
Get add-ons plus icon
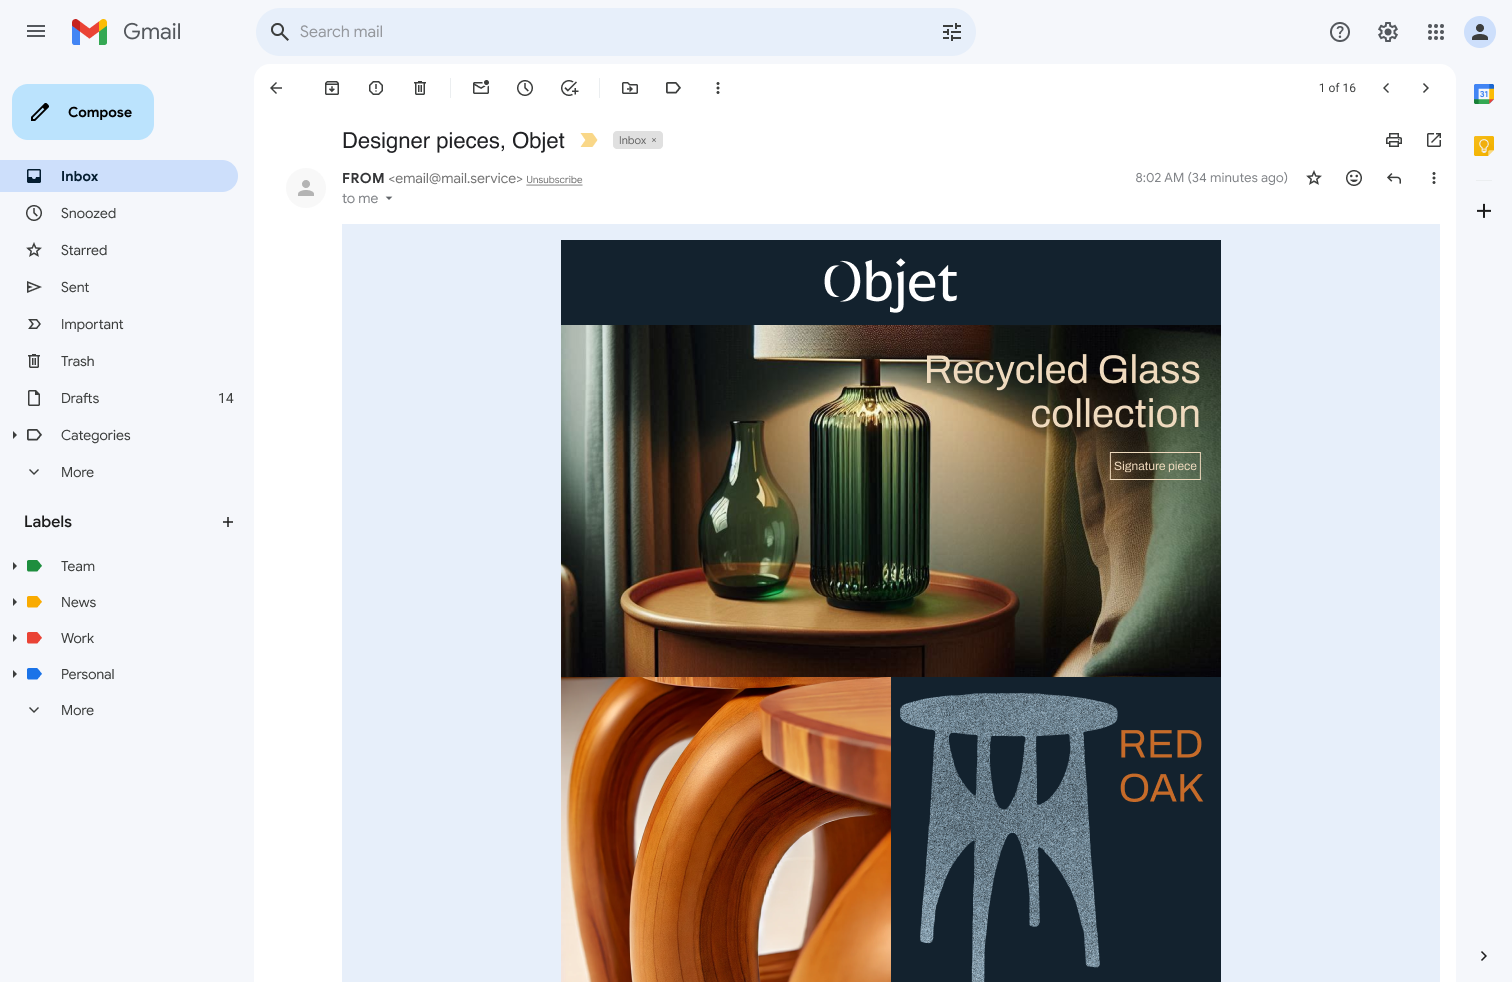pyautogui.click(x=1484, y=211)
